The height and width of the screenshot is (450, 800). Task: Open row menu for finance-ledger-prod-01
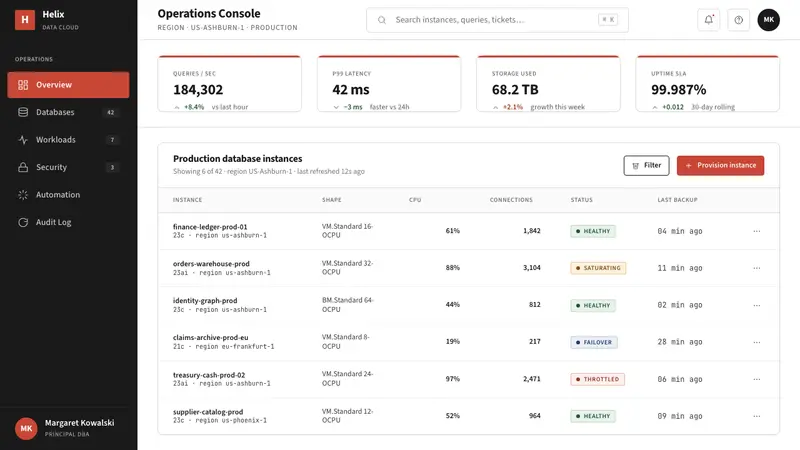pos(757,231)
